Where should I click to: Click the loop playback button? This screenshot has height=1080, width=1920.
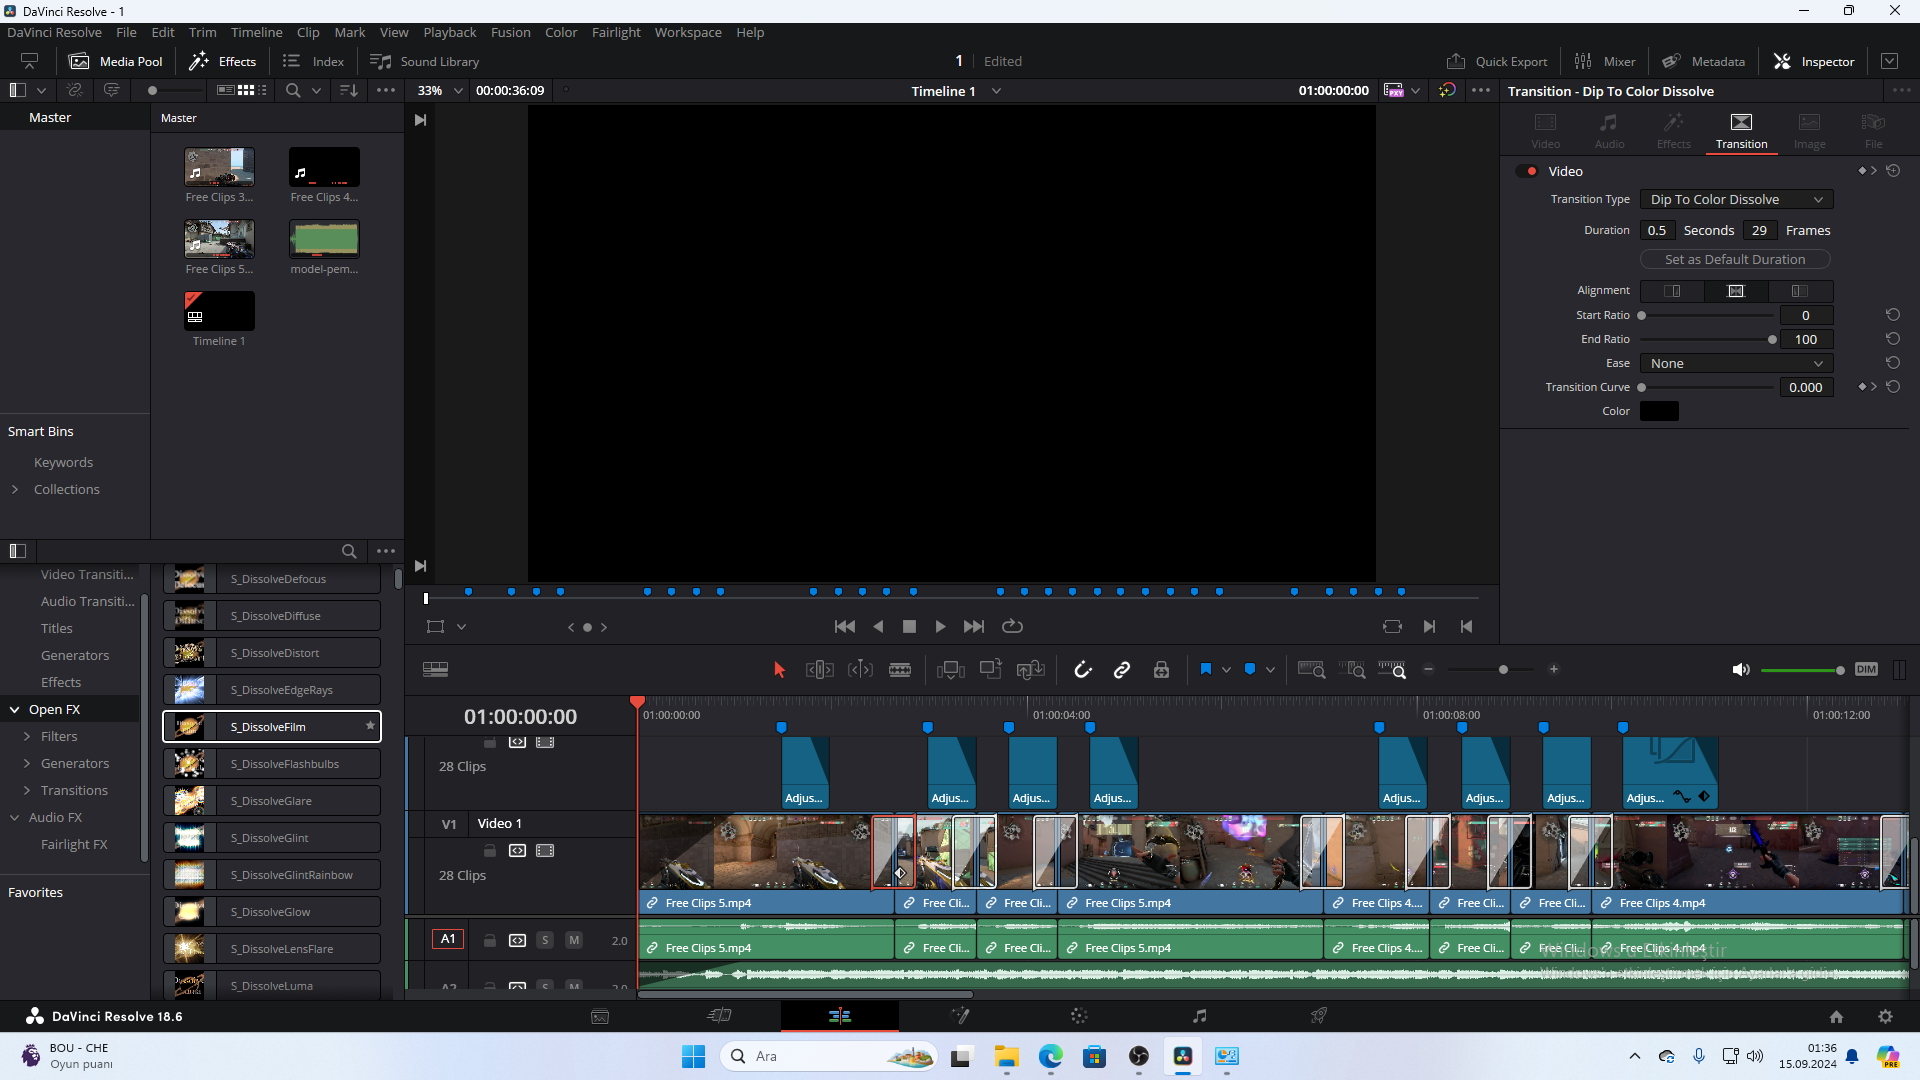tap(1012, 627)
